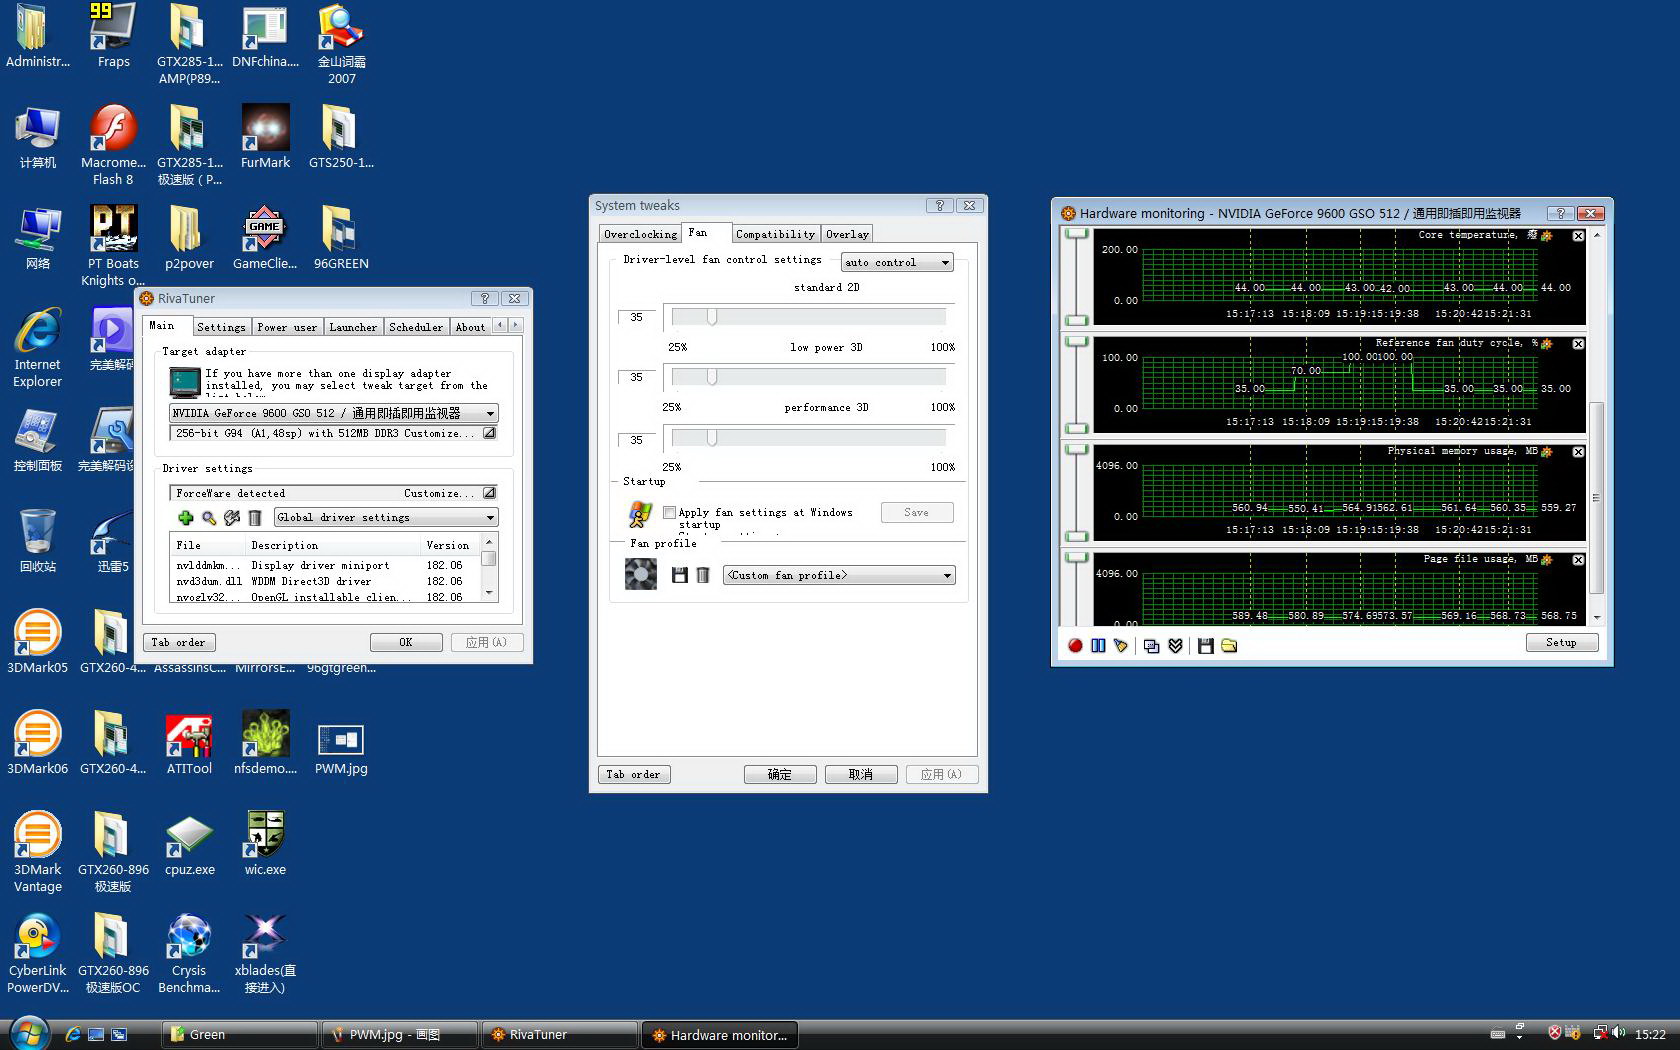Click Setup button in Hardware monitoring
The height and width of the screenshot is (1050, 1680).
pyautogui.click(x=1561, y=643)
